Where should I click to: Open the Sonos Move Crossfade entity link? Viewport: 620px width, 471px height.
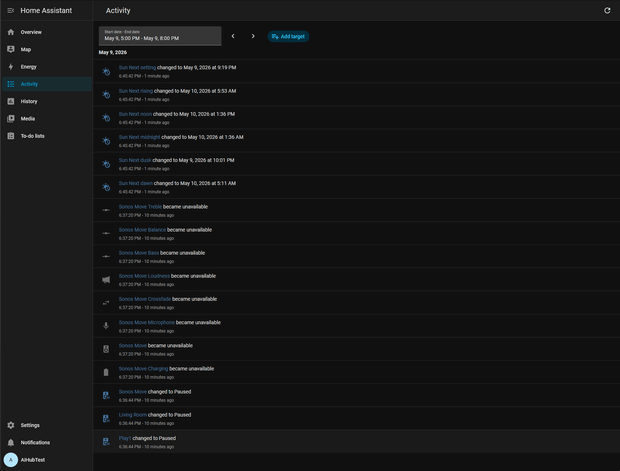point(145,299)
